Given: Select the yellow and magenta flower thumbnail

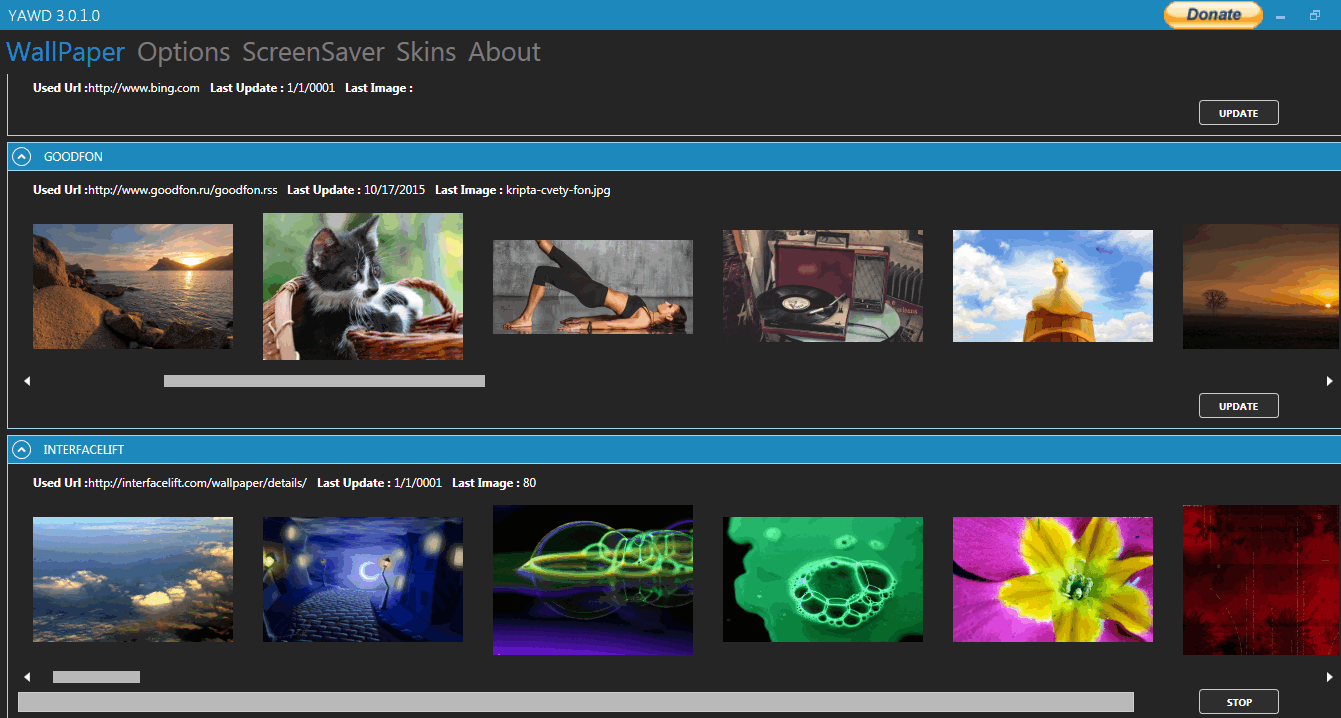Looking at the screenshot, I should tap(1053, 579).
